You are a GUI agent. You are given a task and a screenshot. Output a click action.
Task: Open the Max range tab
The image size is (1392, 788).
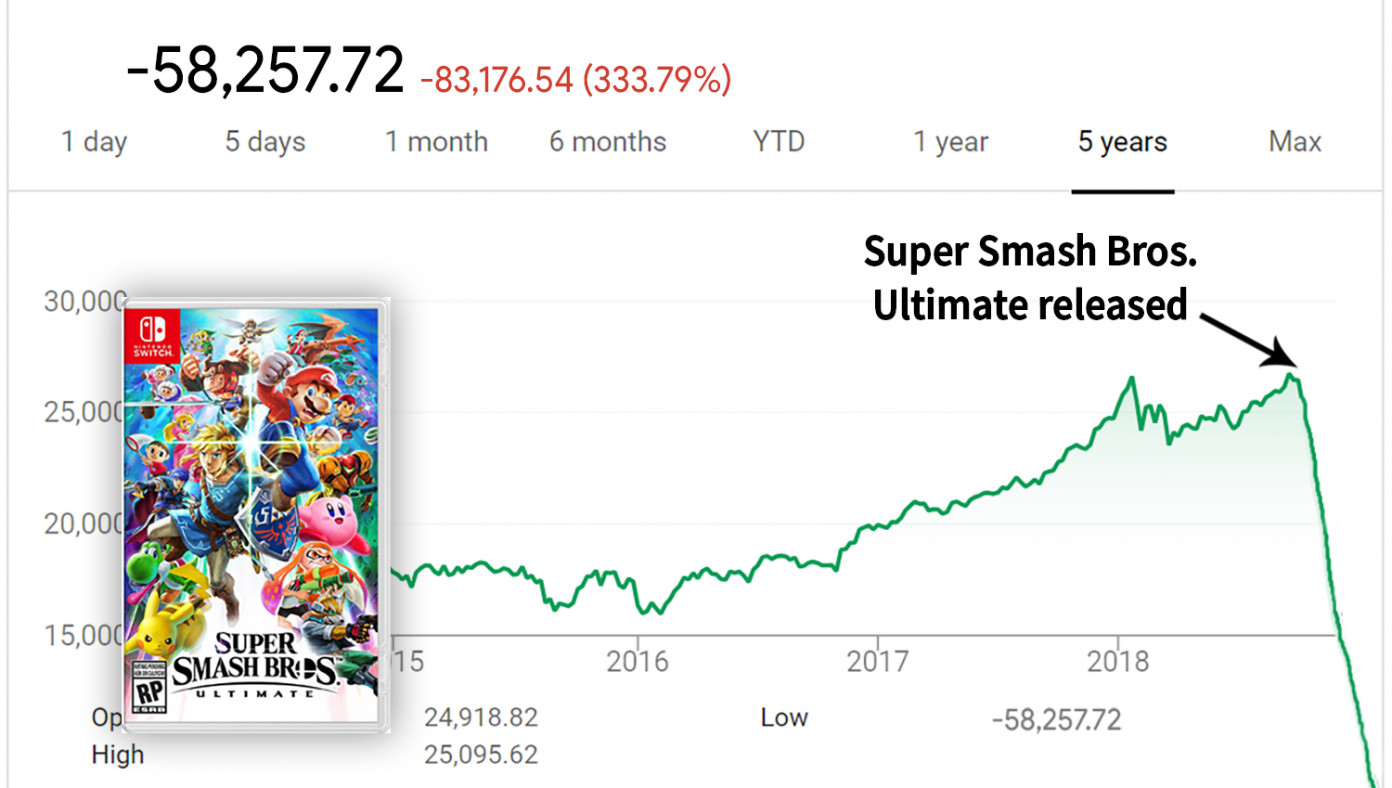(1295, 142)
